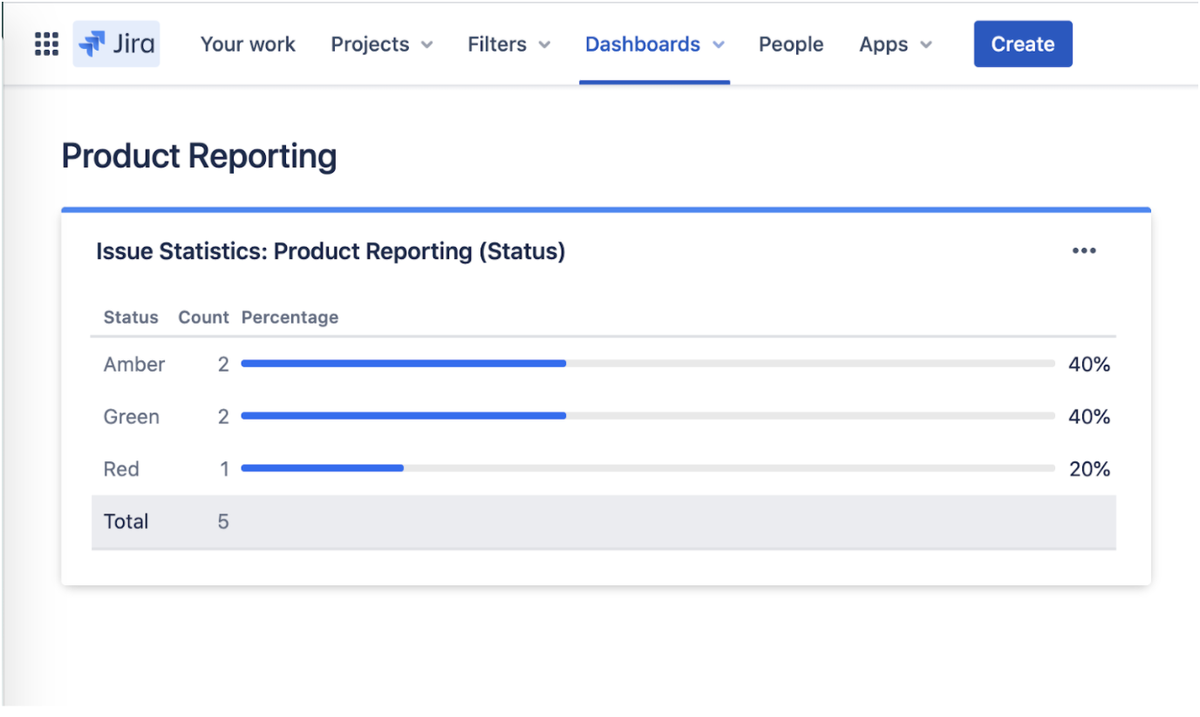Screen dimensions: 1200x717
Task: Click the Amber 40% progress bar
Action: pos(648,364)
